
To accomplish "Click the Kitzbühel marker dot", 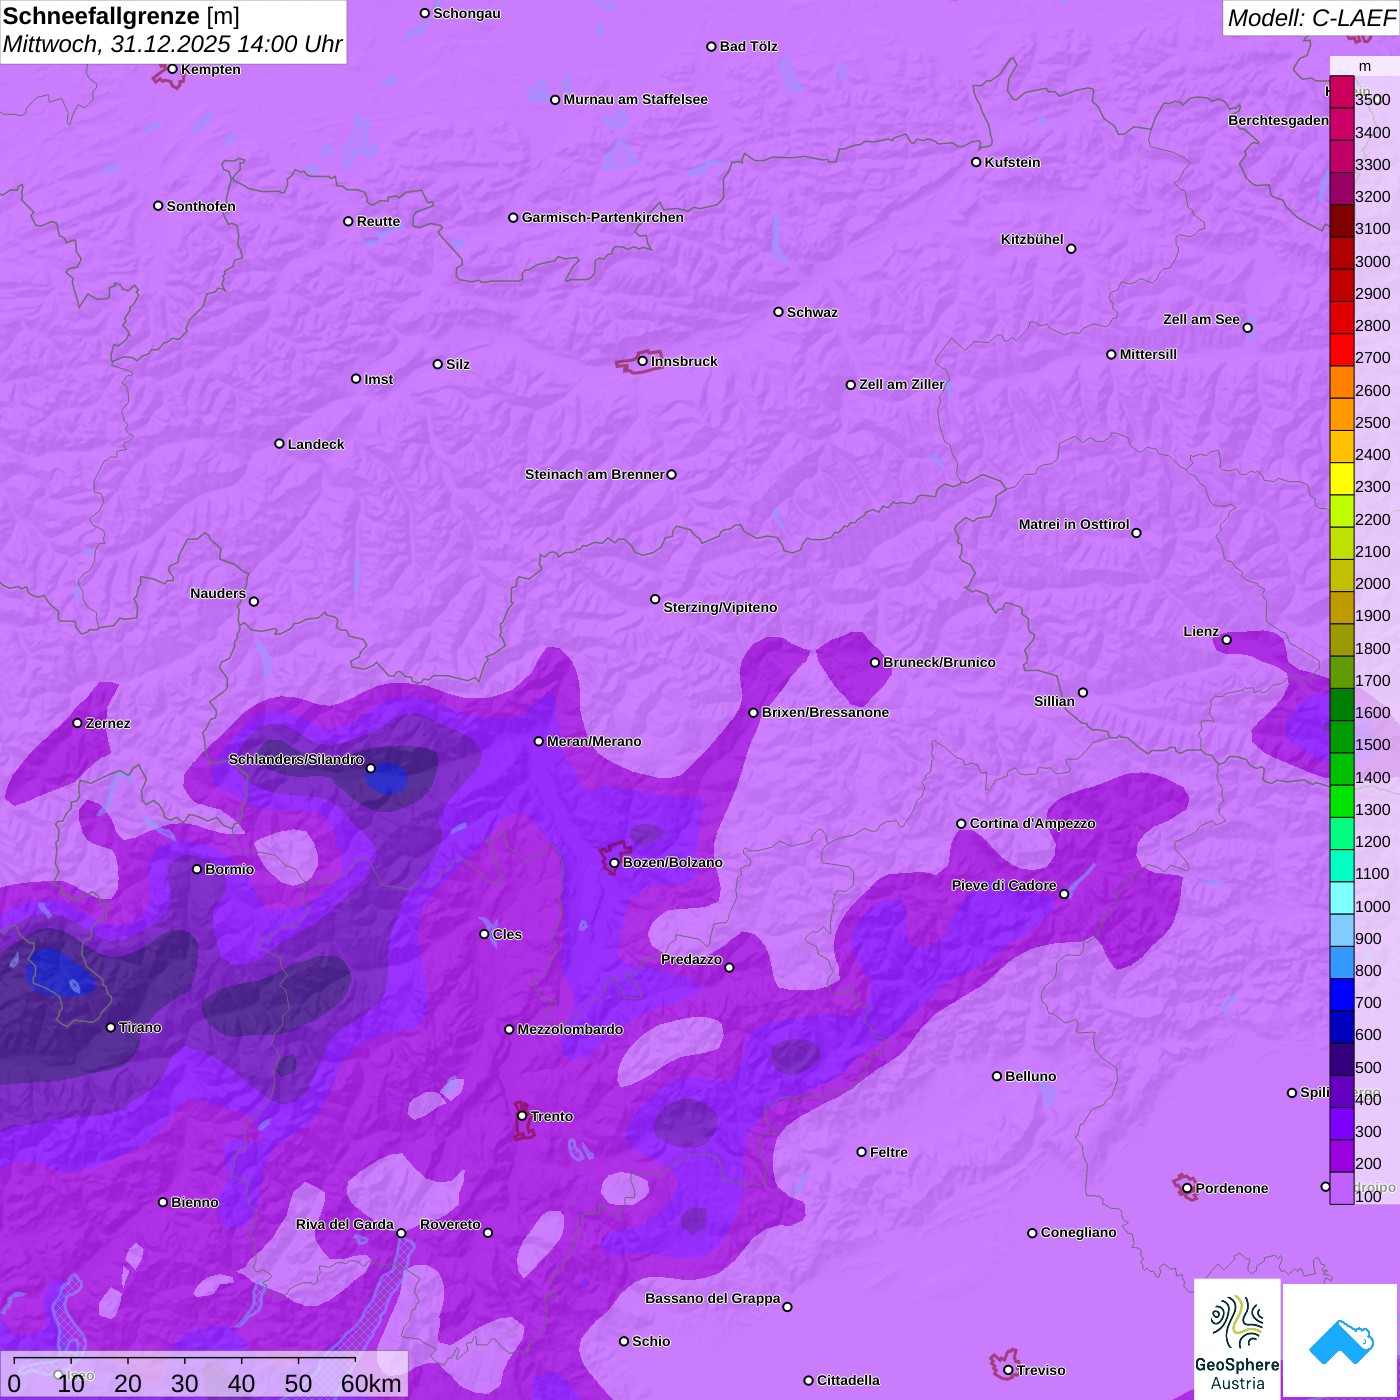I will coord(1071,248).
